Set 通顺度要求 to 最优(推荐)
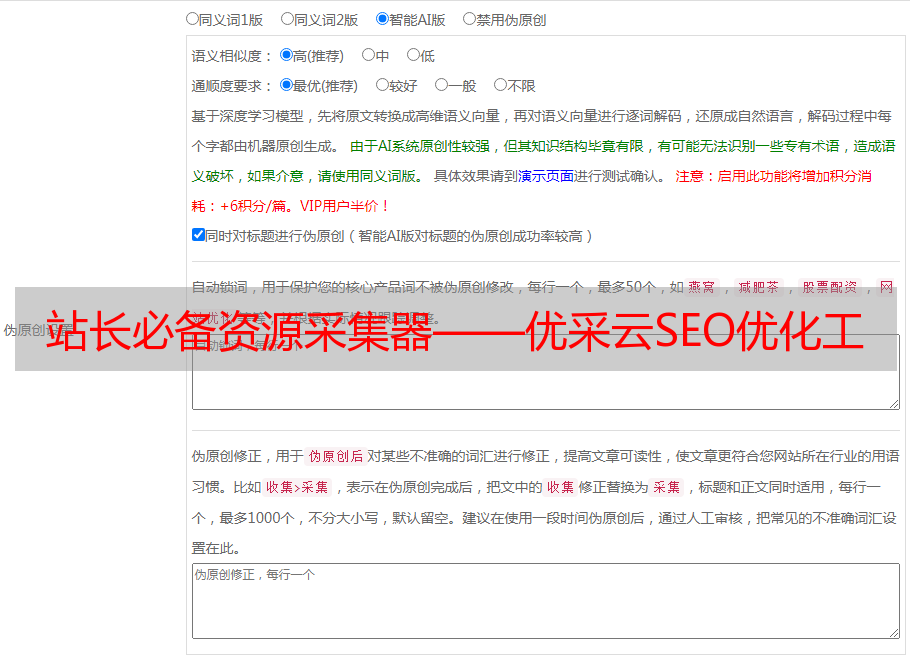 click(x=286, y=85)
